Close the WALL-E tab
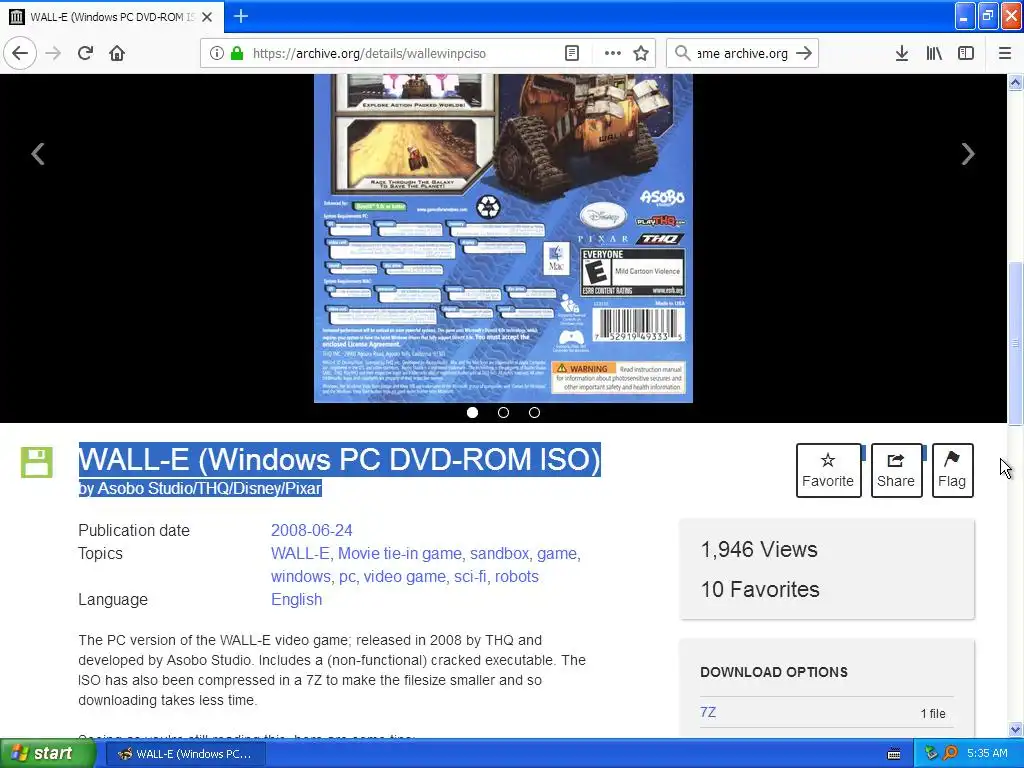This screenshot has width=1024, height=768. pos(207,17)
